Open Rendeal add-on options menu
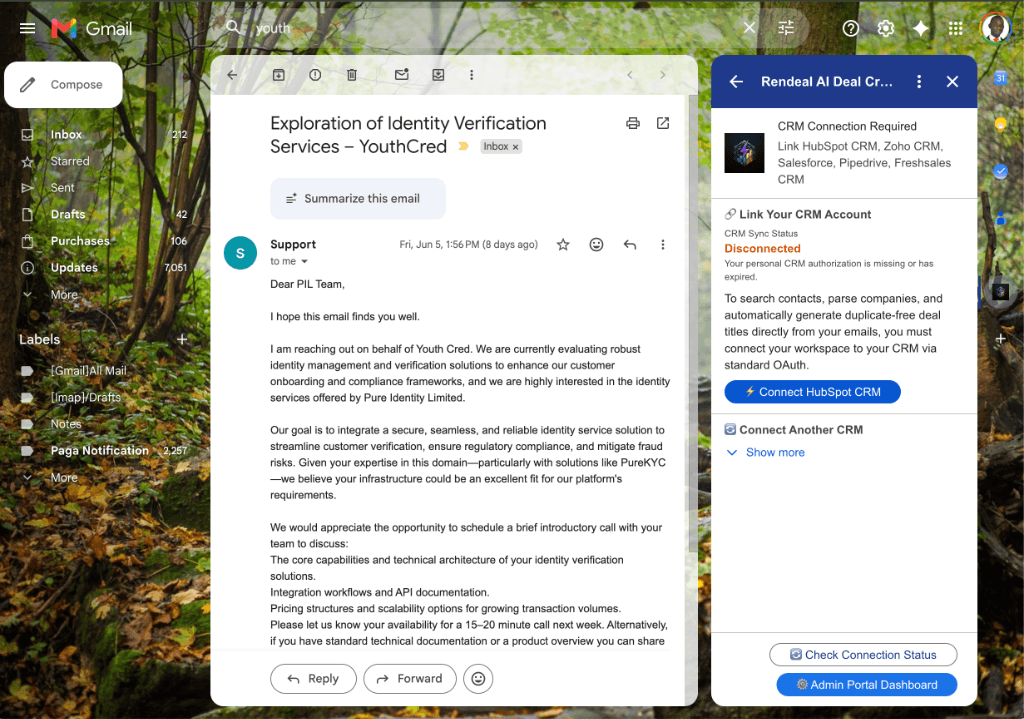Image resolution: width=1024 pixels, height=719 pixels. [919, 82]
